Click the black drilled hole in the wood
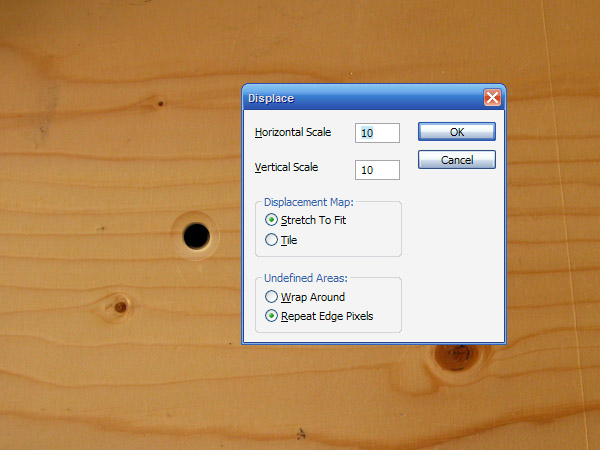 (x=196, y=236)
